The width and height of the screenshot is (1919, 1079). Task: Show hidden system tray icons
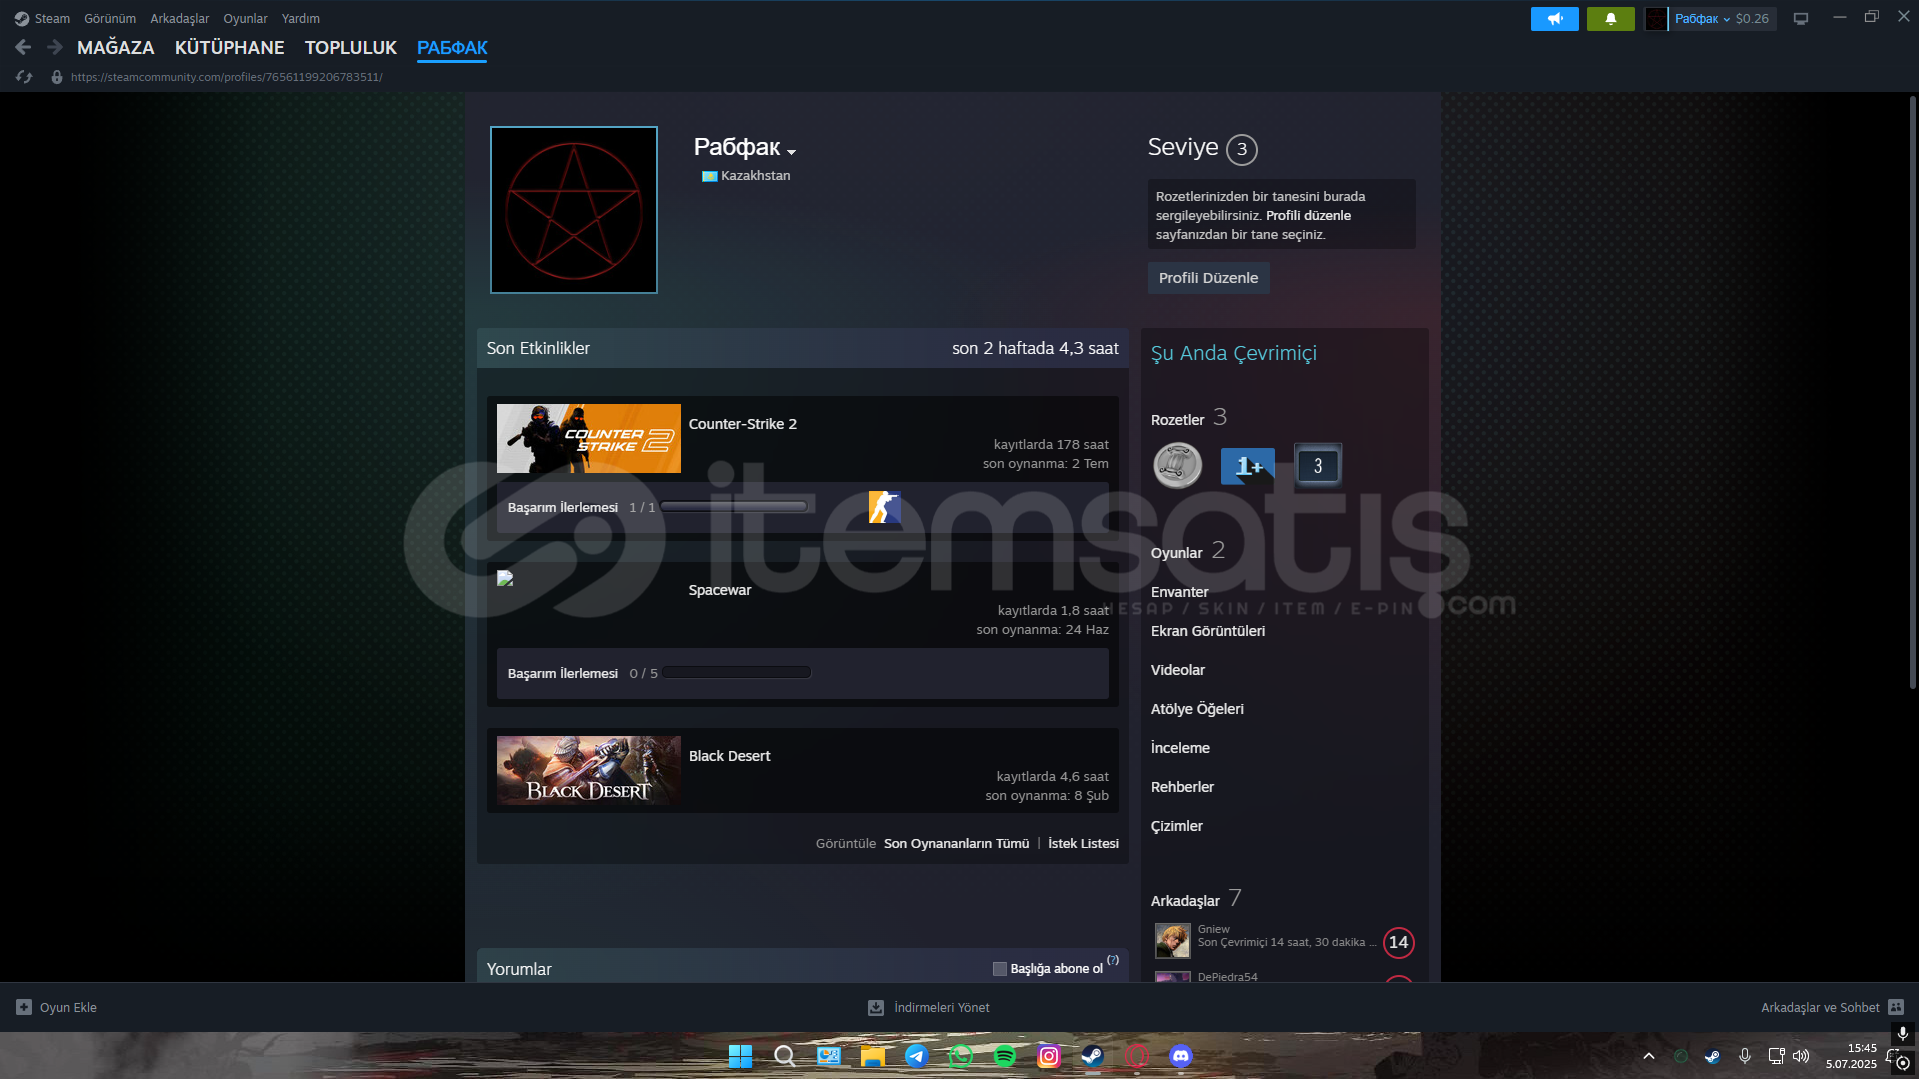click(1649, 1056)
